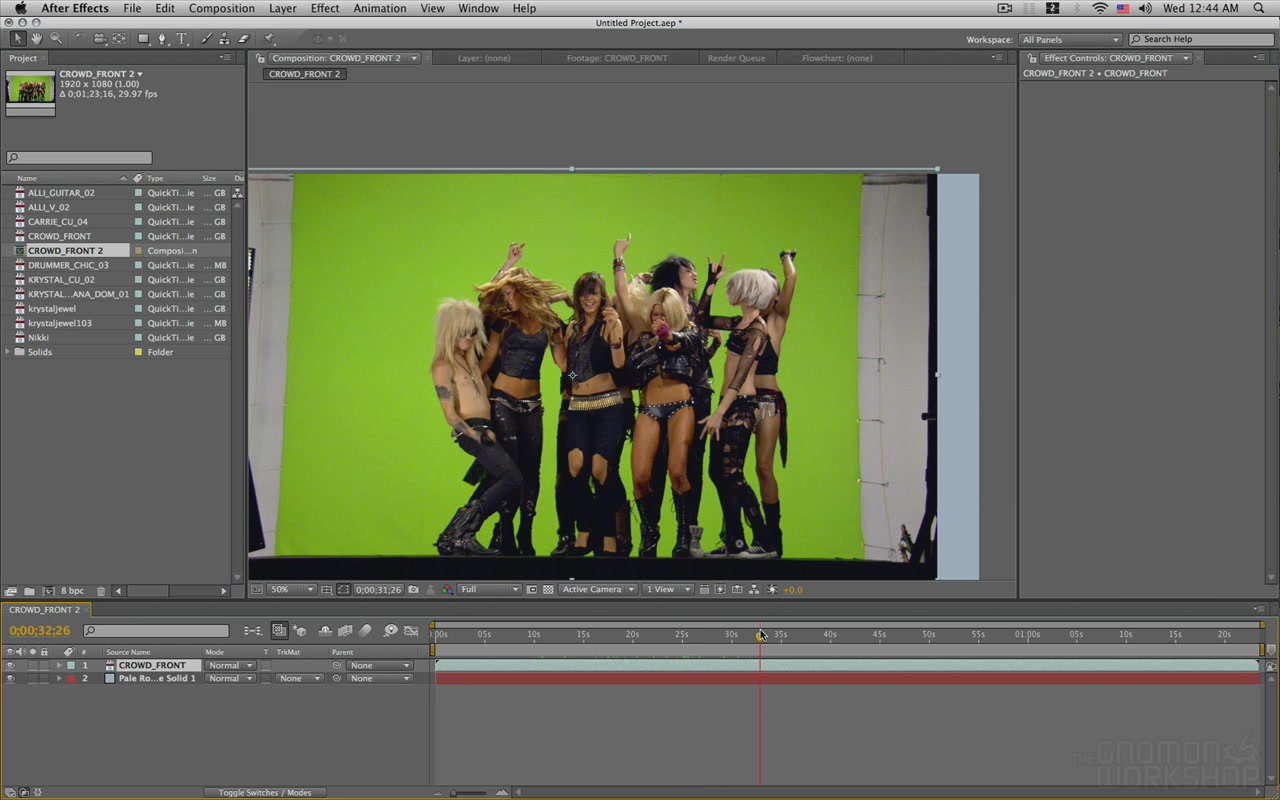
Task: Expand the Solids folder in Project
Action: point(8,352)
